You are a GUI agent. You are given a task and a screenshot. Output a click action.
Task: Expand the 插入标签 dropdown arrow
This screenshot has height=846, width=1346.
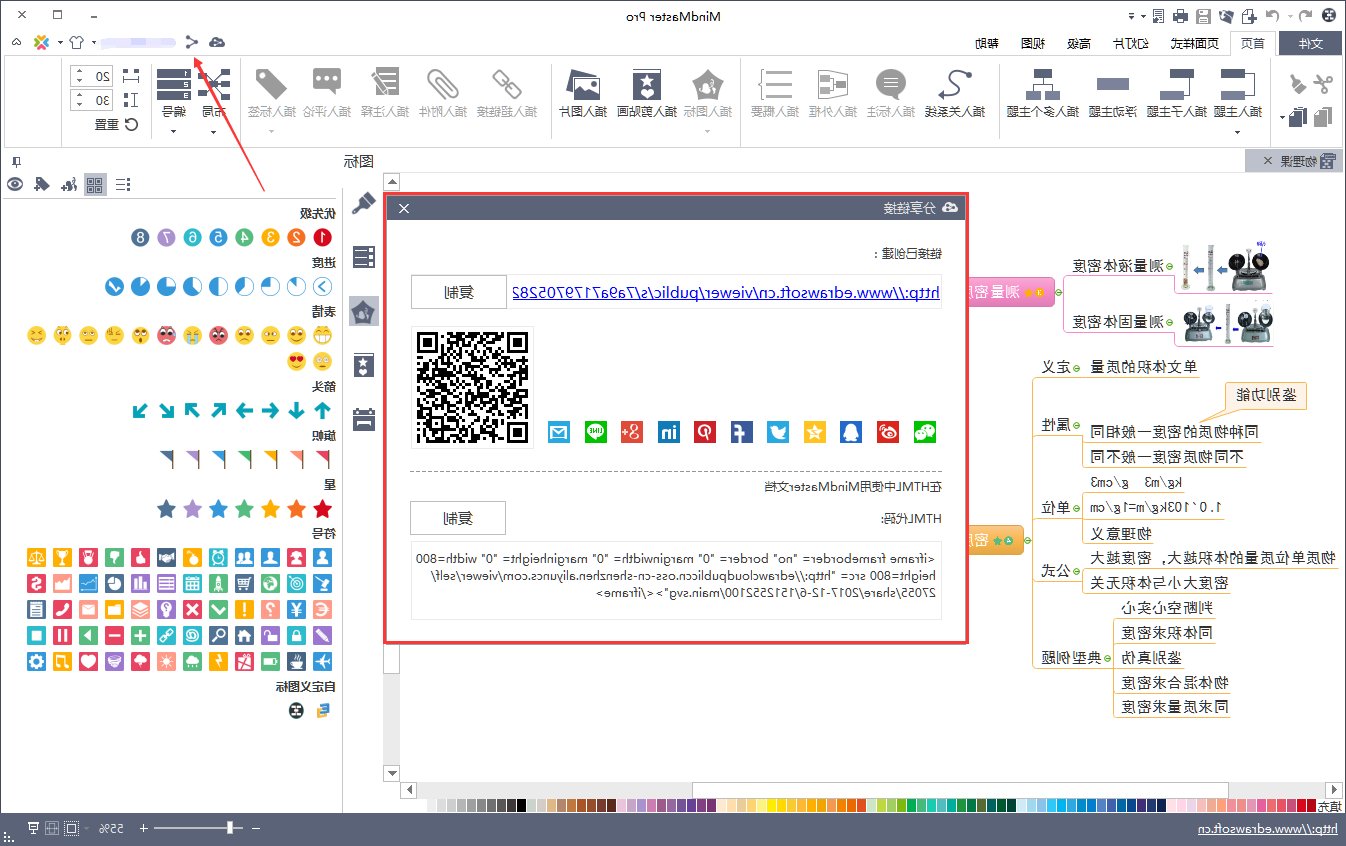point(270,131)
